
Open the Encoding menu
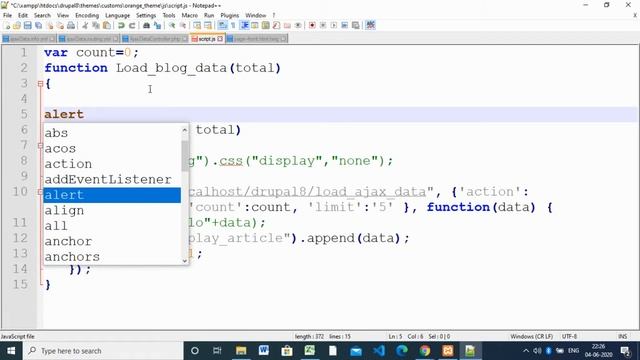(87, 15)
